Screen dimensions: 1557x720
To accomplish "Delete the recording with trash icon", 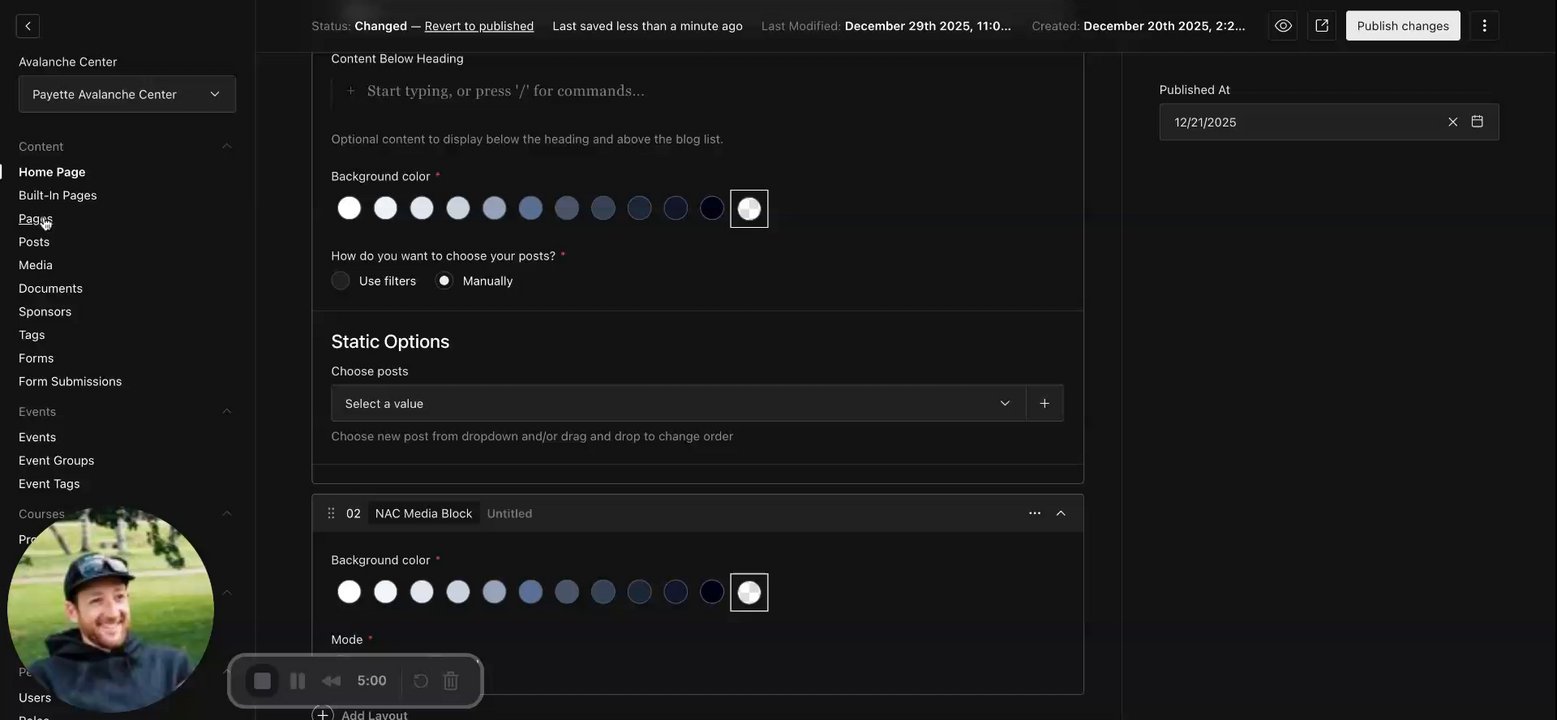I will 451,681.
